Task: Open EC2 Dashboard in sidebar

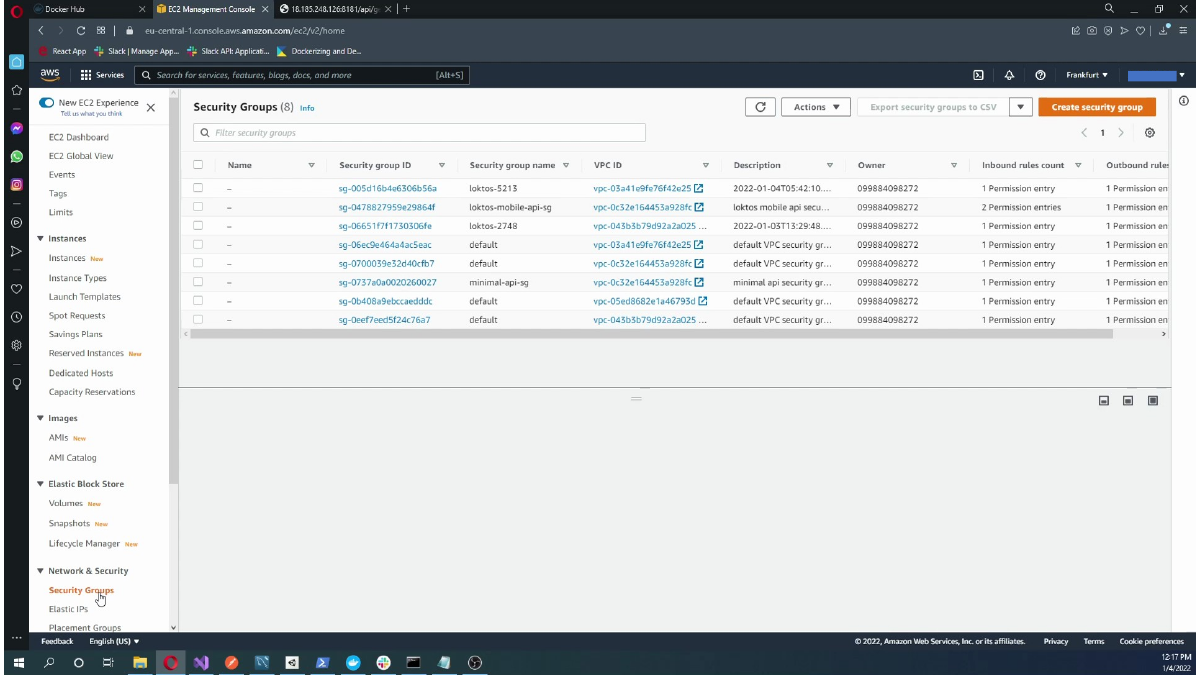Action: click(x=79, y=137)
